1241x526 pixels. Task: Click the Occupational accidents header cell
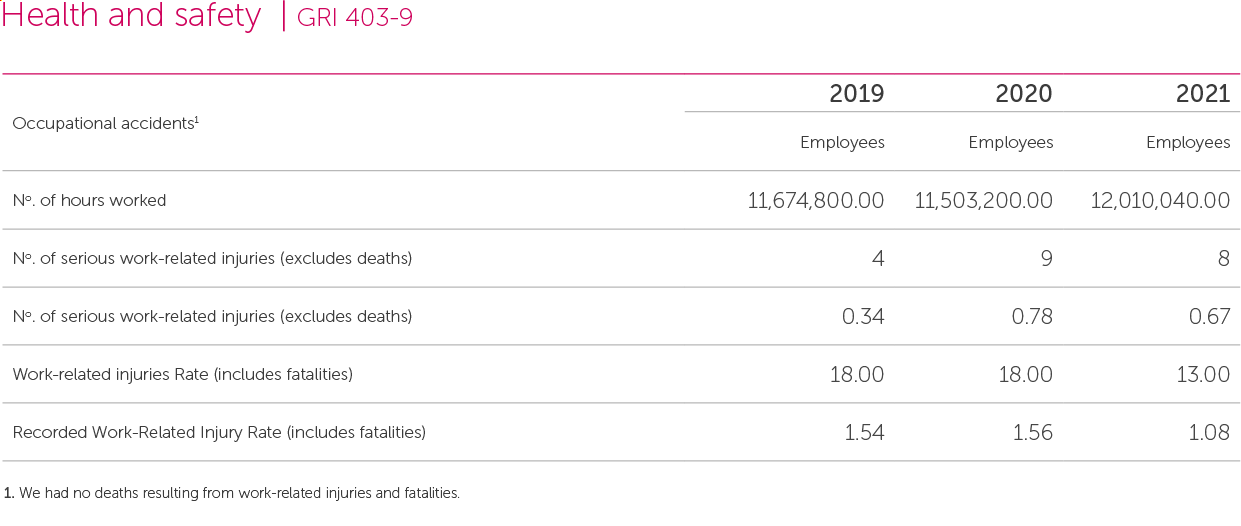click(x=106, y=123)
